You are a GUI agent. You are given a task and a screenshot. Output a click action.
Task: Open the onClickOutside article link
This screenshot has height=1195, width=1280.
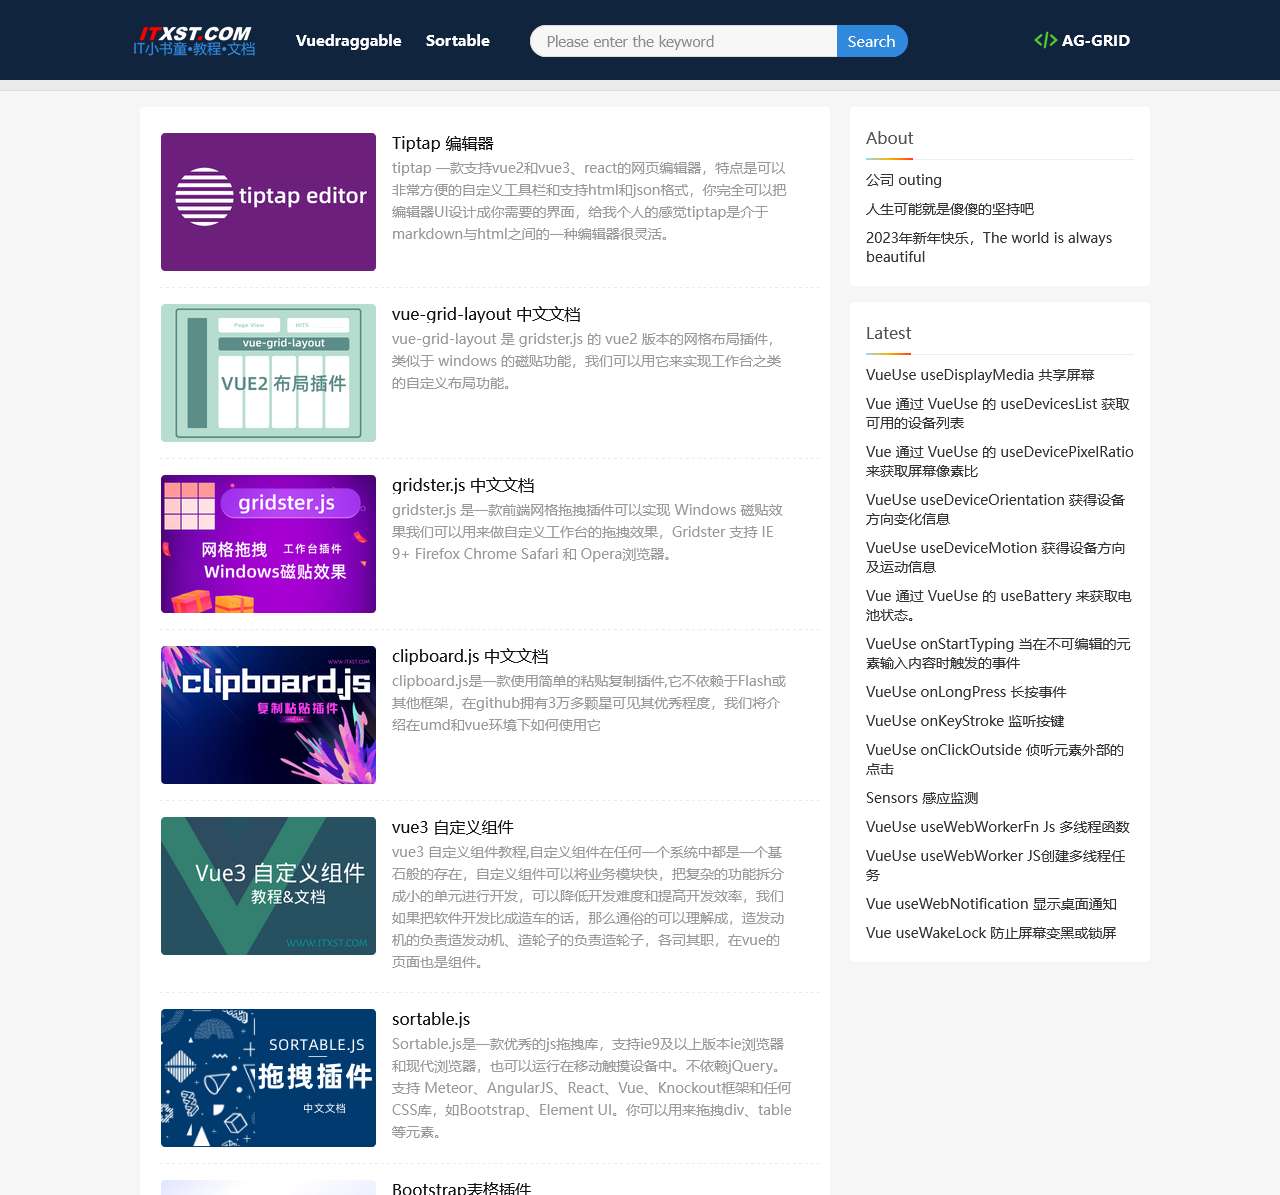(995, 759)
